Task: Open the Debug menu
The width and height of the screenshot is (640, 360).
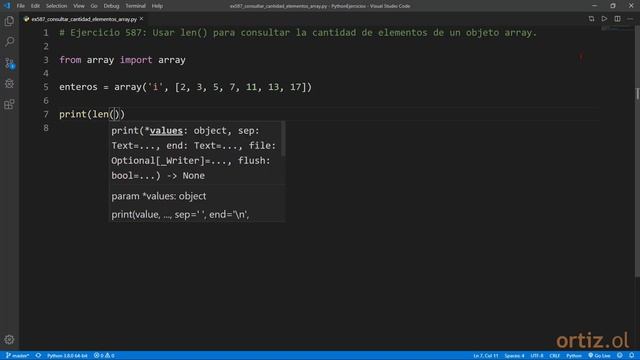Action: click(111, 6)
